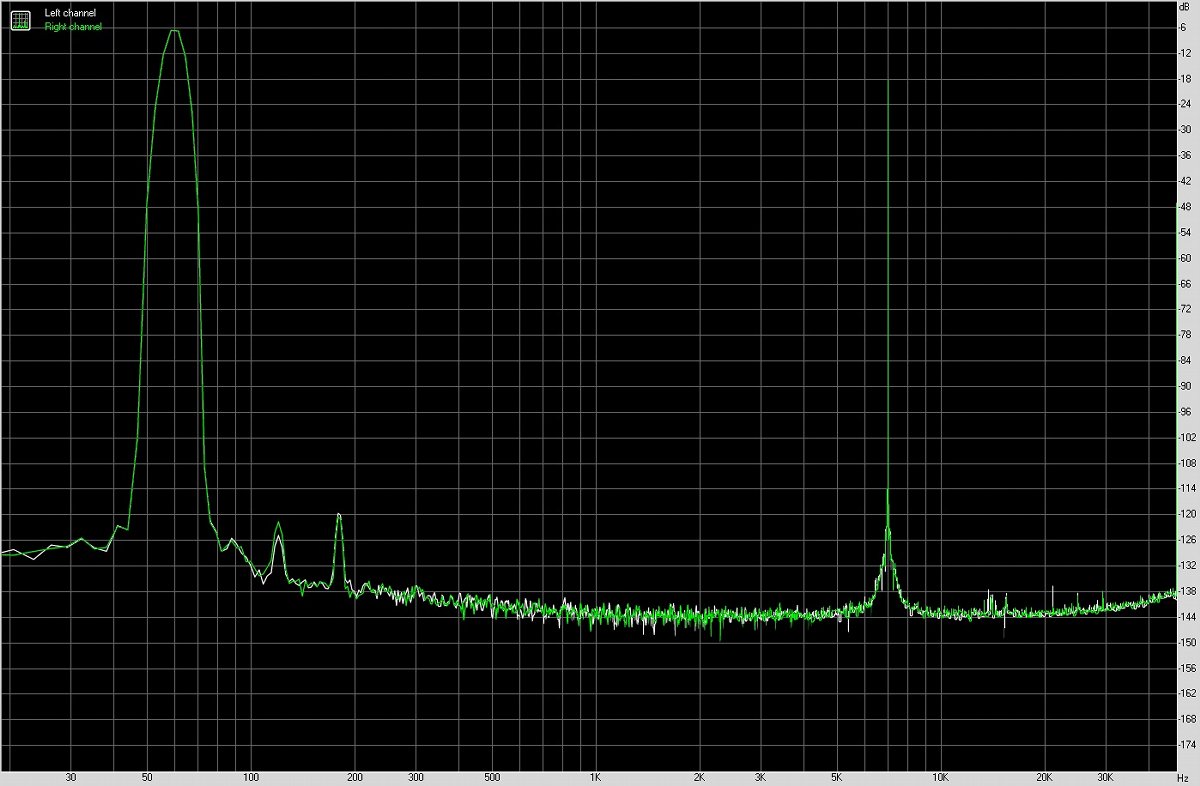The image size is (1200, 786).
Task: Click the -12 dB scale value
Action: pos(1185,53)
